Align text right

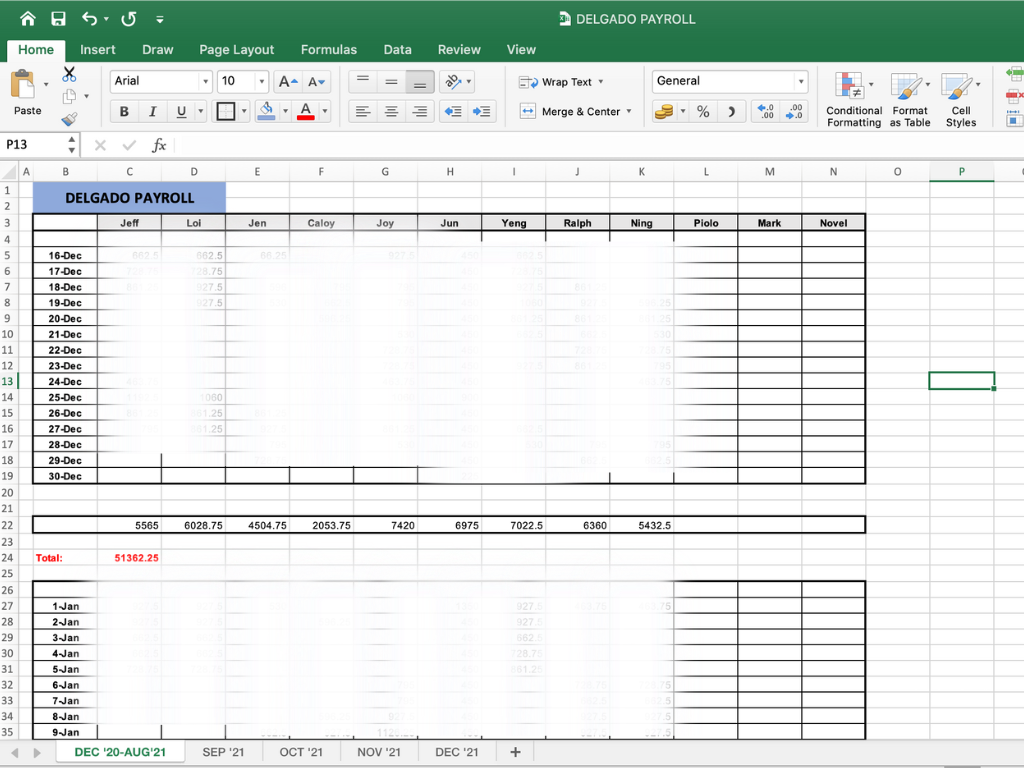pos(420,112)
